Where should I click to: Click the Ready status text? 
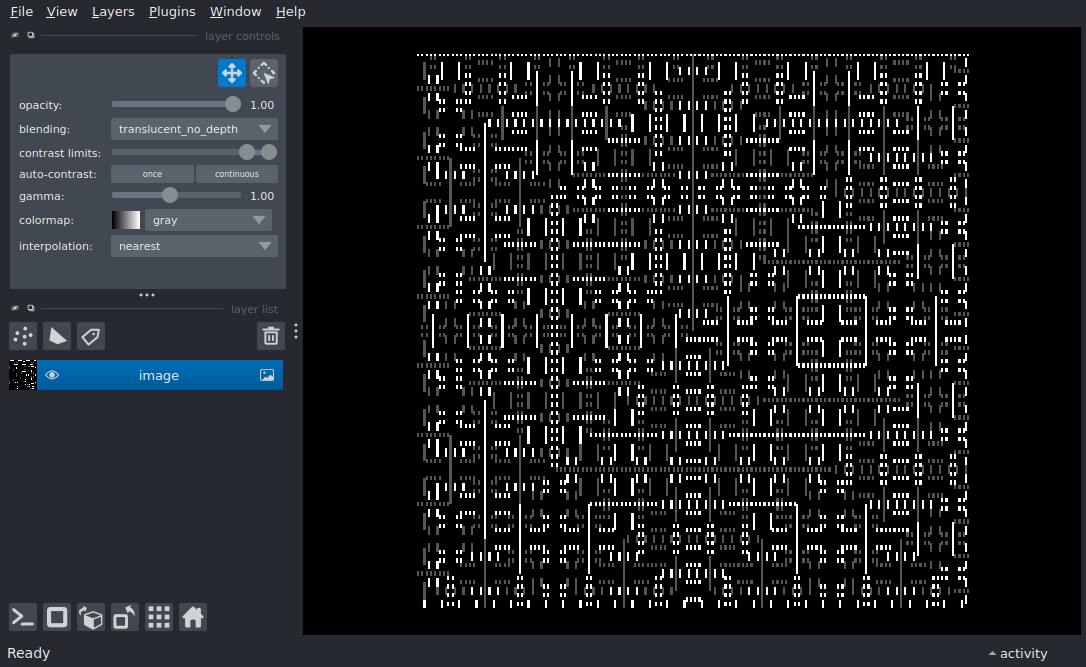28,653
